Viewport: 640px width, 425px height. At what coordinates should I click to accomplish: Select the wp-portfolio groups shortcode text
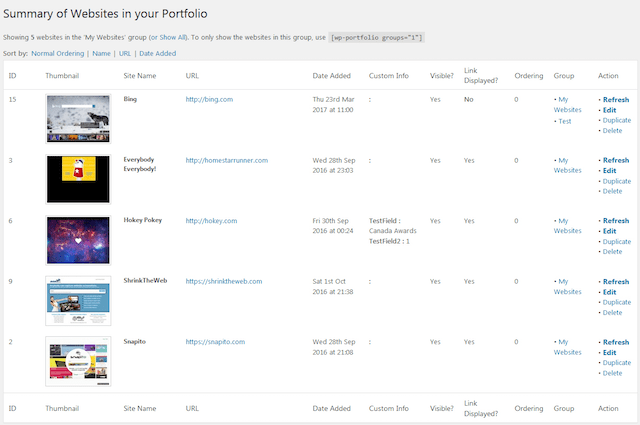coord(376,38)
